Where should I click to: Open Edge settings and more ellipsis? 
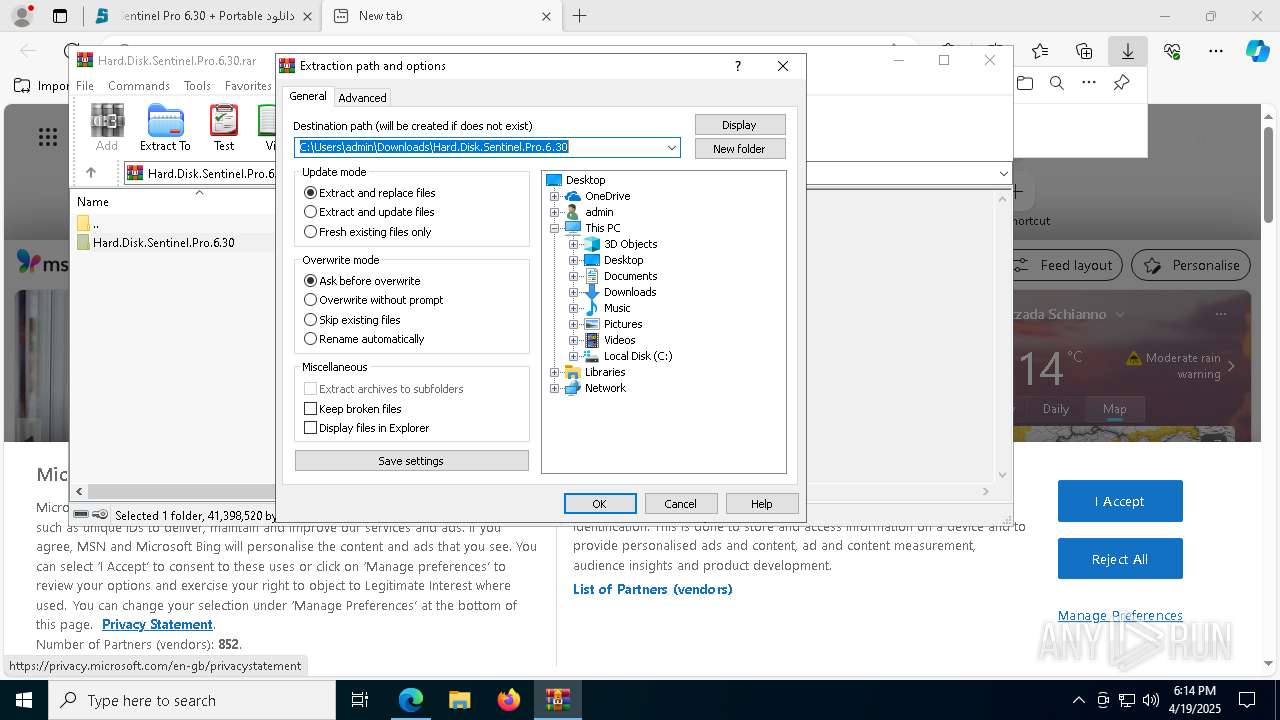[x=1216, y=51]
